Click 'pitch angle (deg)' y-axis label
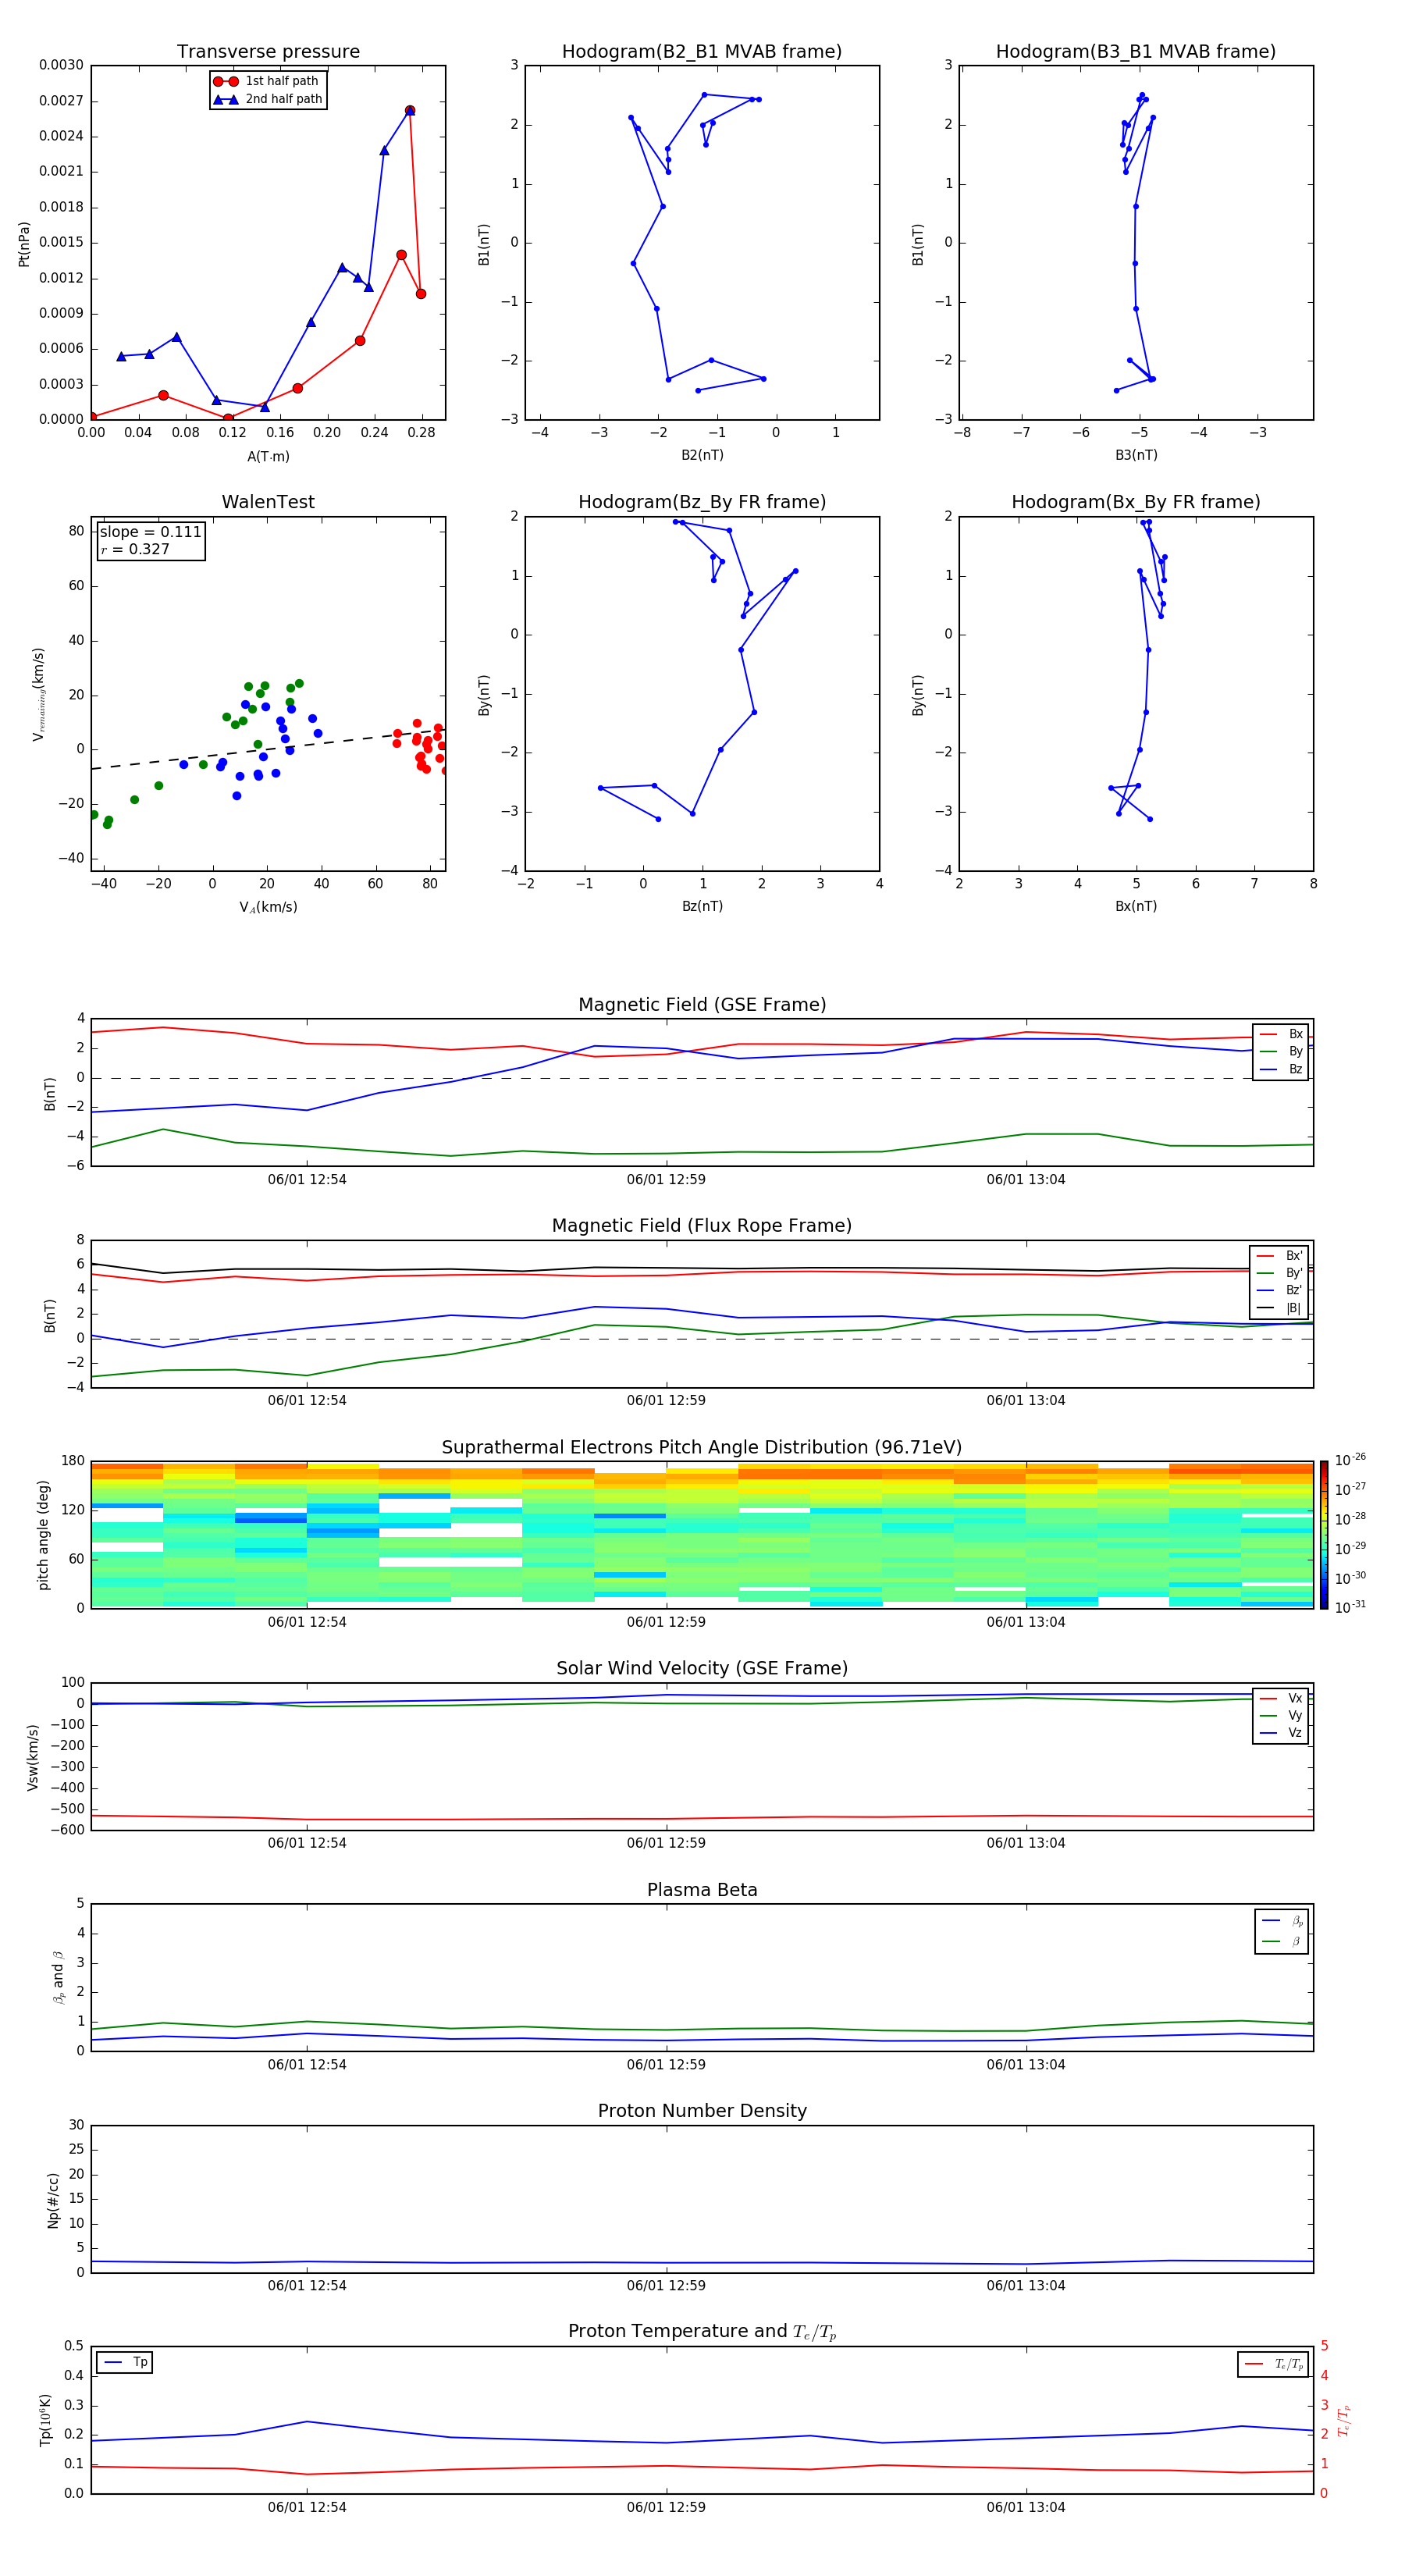The height and width of the screenshot is (2576, 1405). pyautogui.click(x=43, y=1535)
